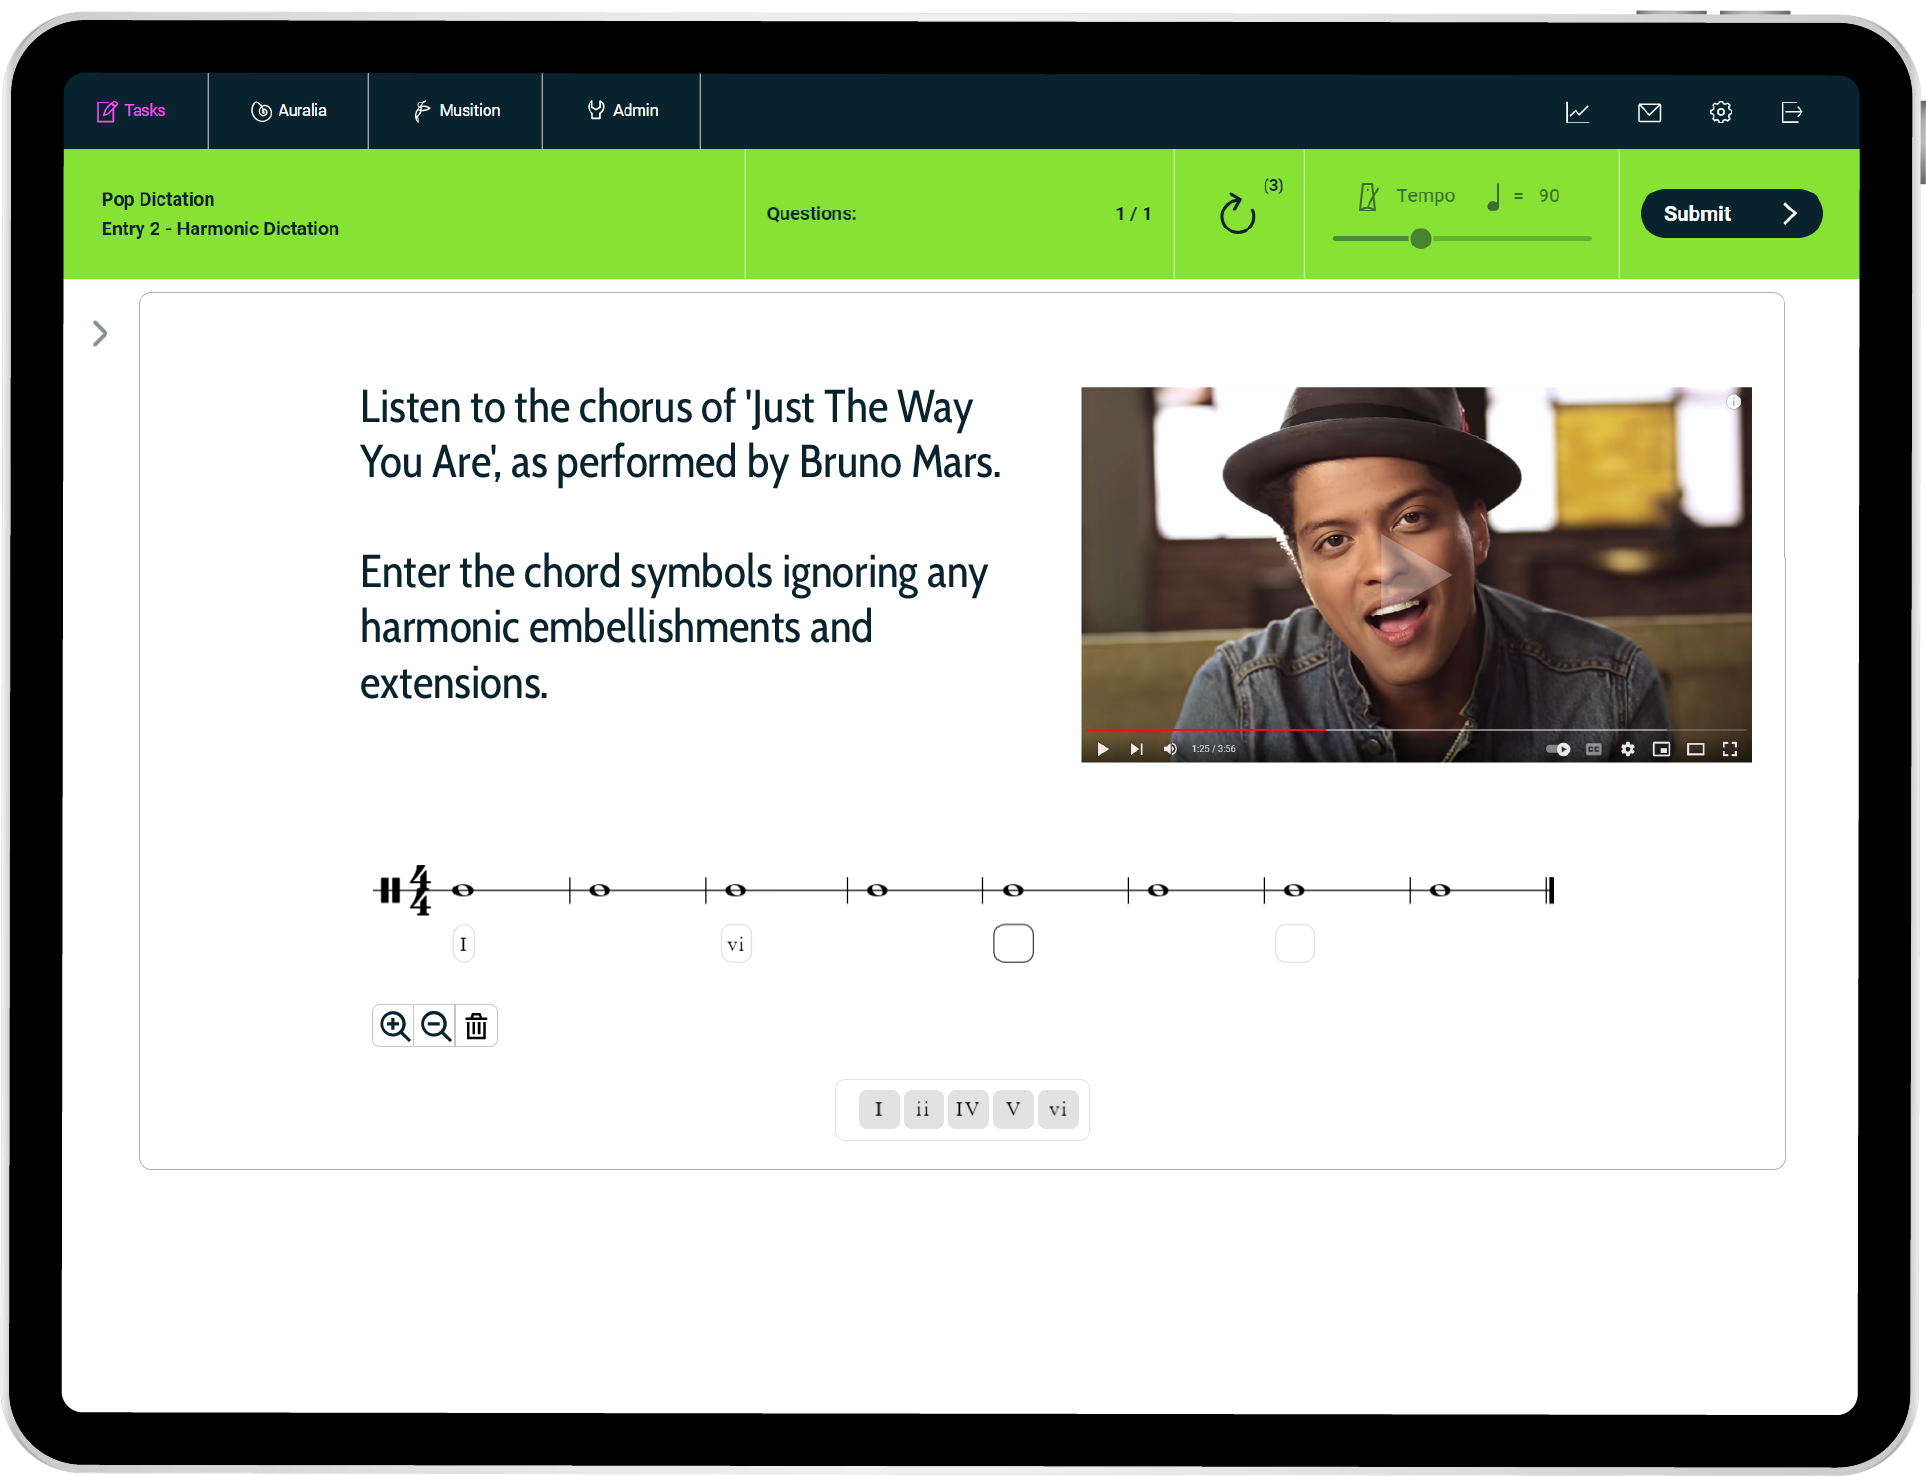Open the Musition tab
Screen dimensions: 1926x1476
456,111
